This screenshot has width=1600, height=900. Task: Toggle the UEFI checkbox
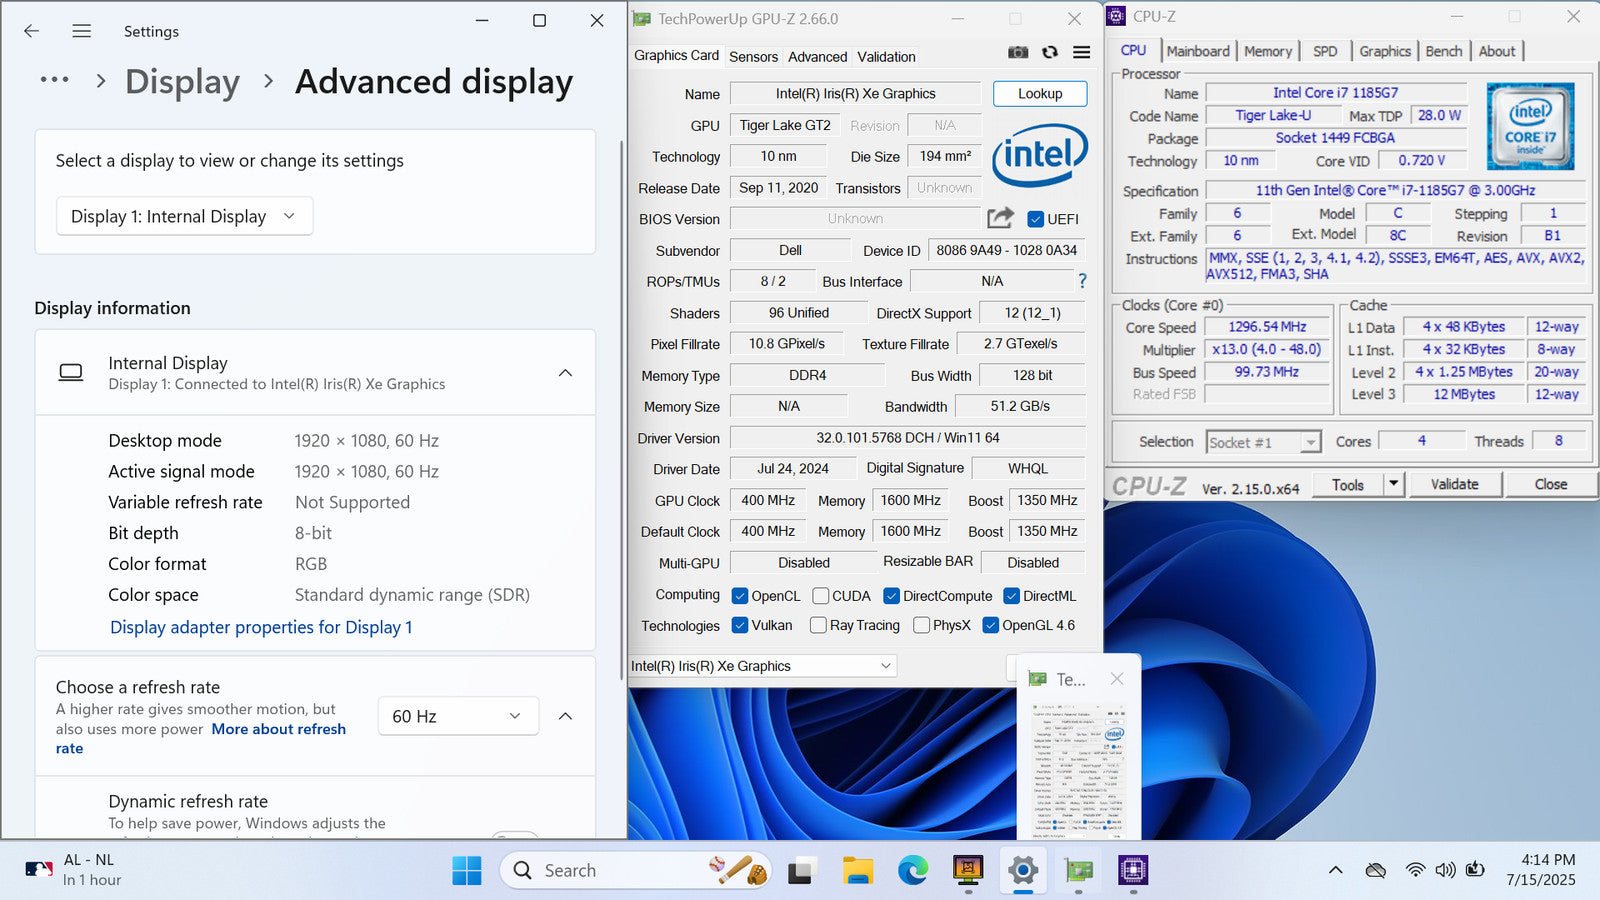coord(1036,220)
